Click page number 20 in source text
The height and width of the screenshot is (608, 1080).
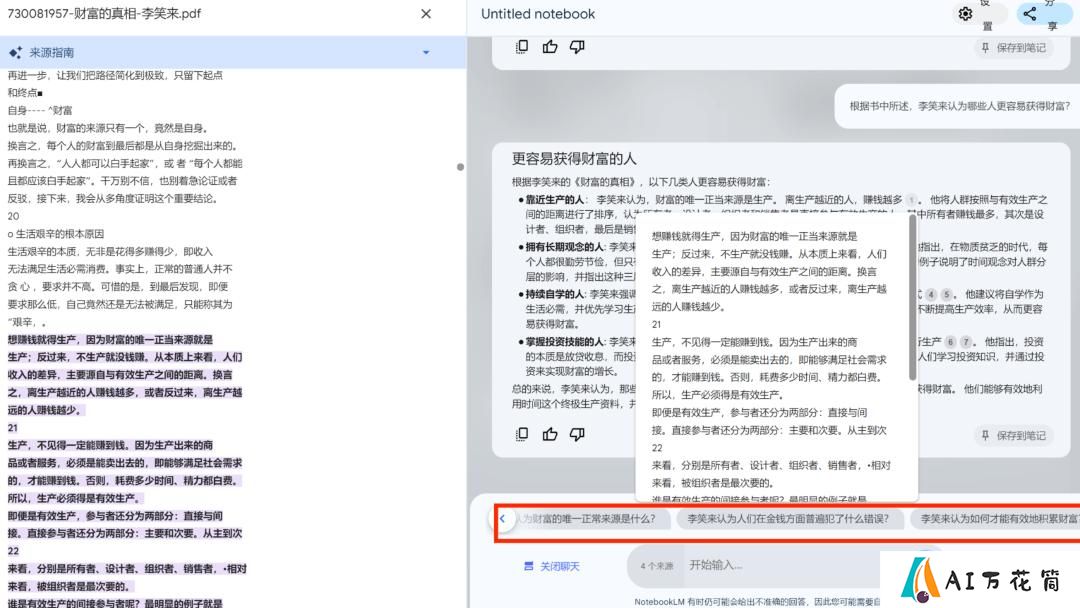click(x=13, y=216)
